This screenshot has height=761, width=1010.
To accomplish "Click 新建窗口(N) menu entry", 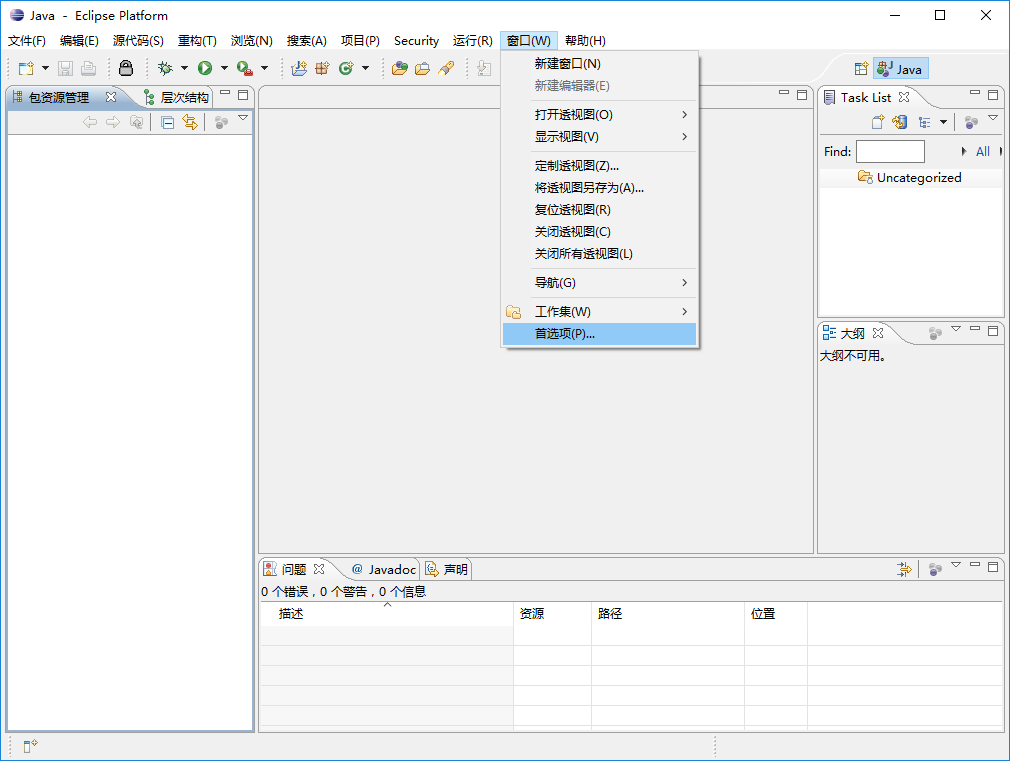I will (599, 64).
